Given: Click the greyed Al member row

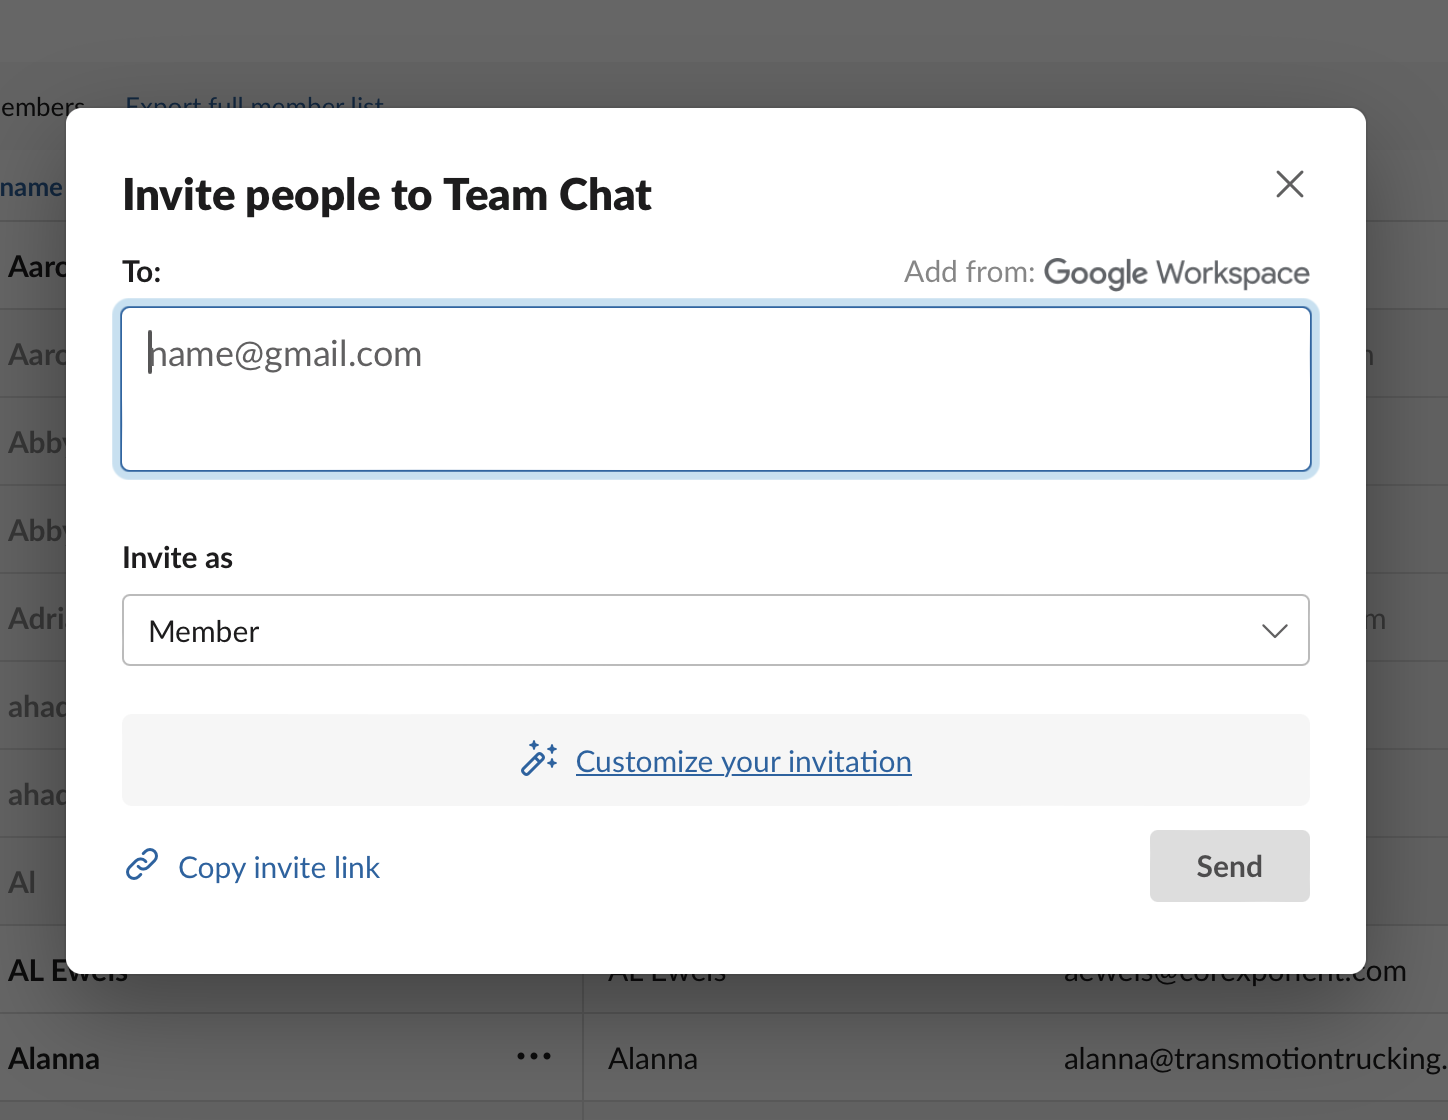Looking at the screenshot, I should click(x=22, y=882).
